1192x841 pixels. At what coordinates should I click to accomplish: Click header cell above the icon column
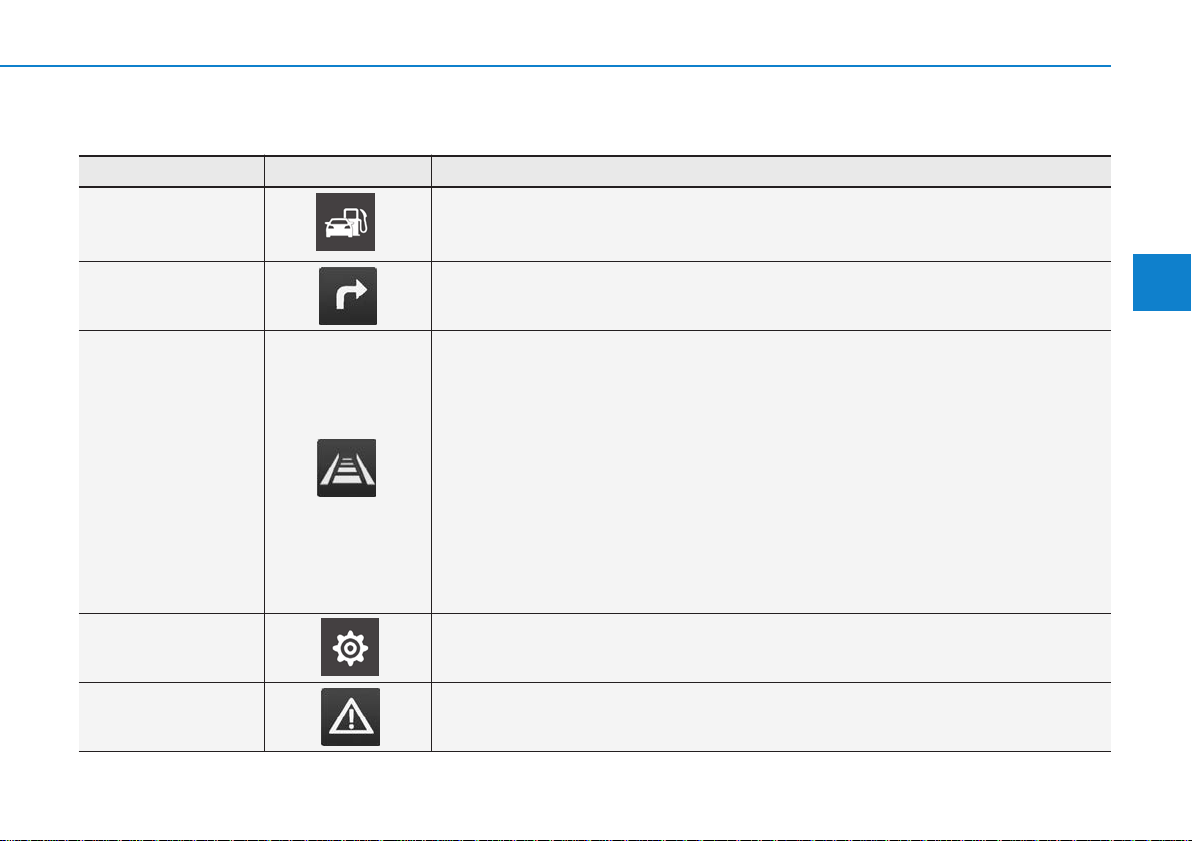point(347,171)
